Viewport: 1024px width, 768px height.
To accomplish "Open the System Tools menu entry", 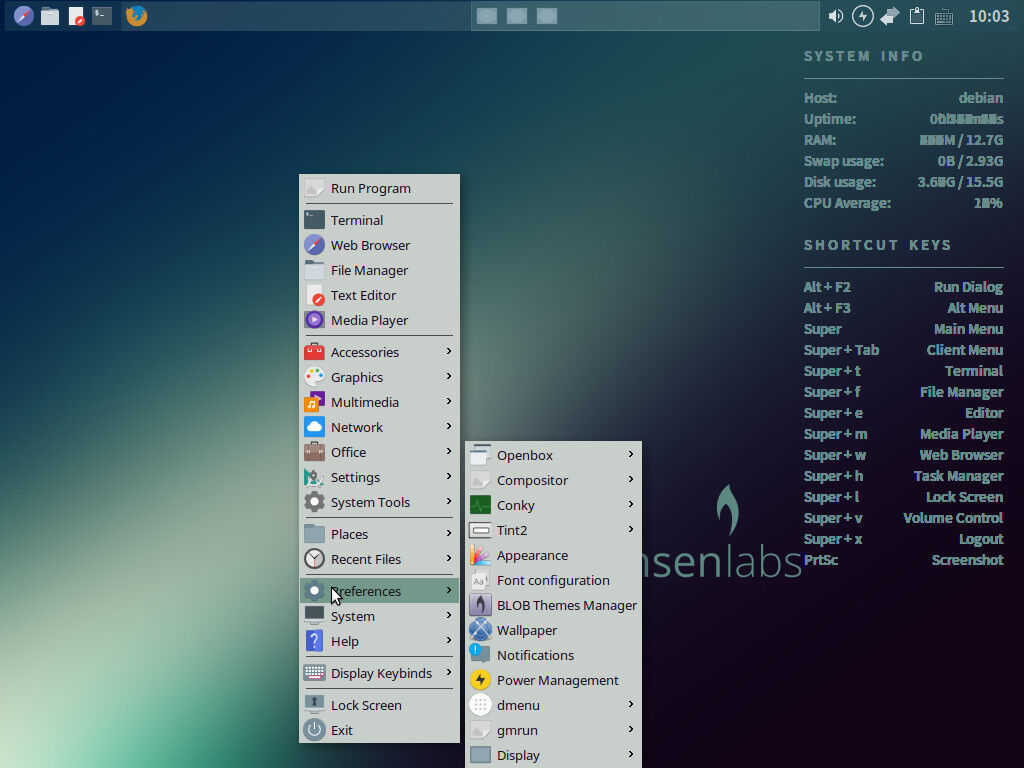I will tap(379, 502).
